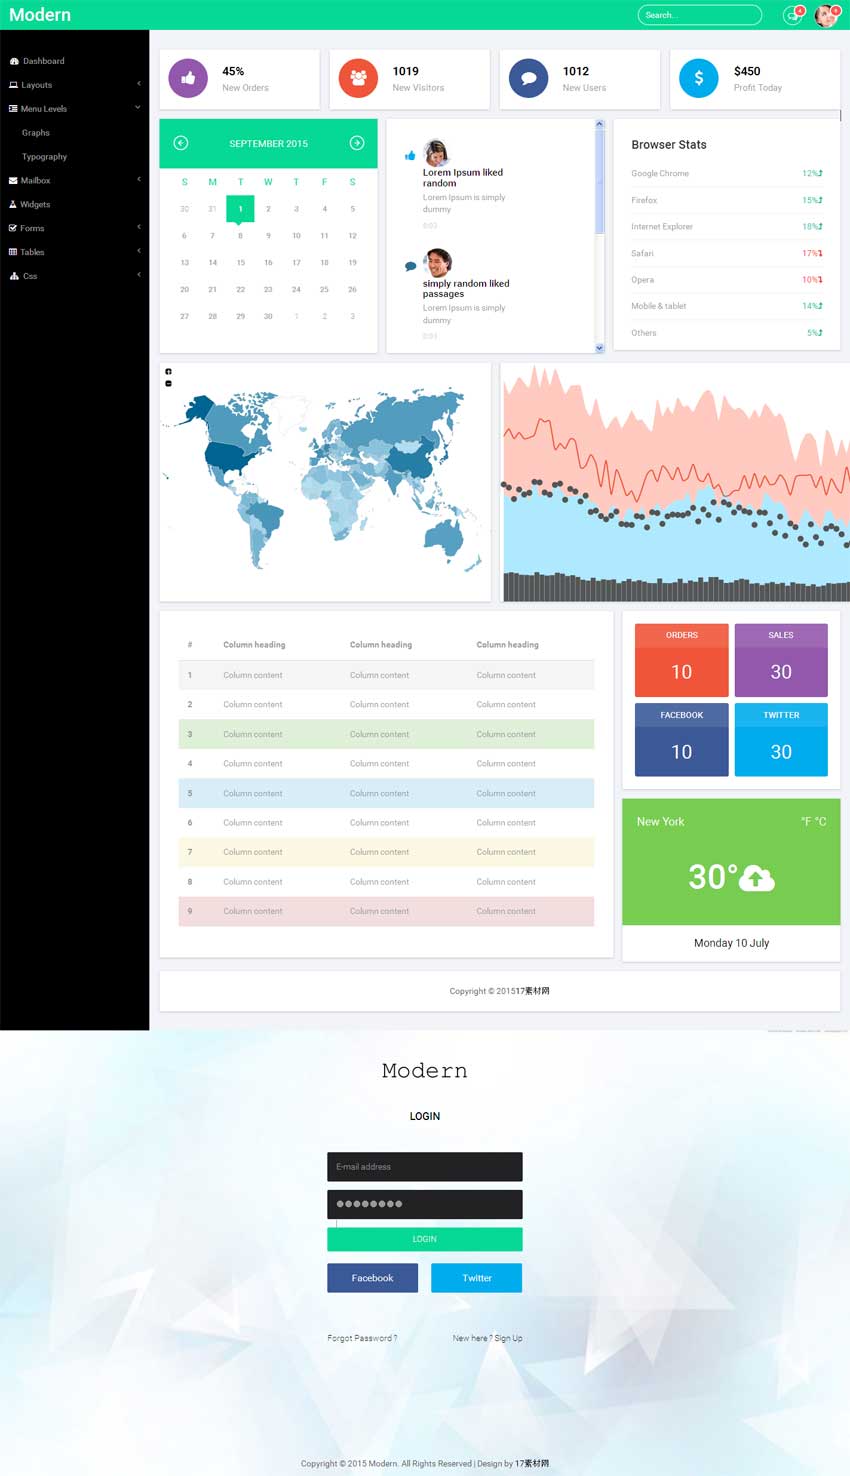Click the red New Visitors group icon
The image size is (850, 1476).
(x=358, y=78)
